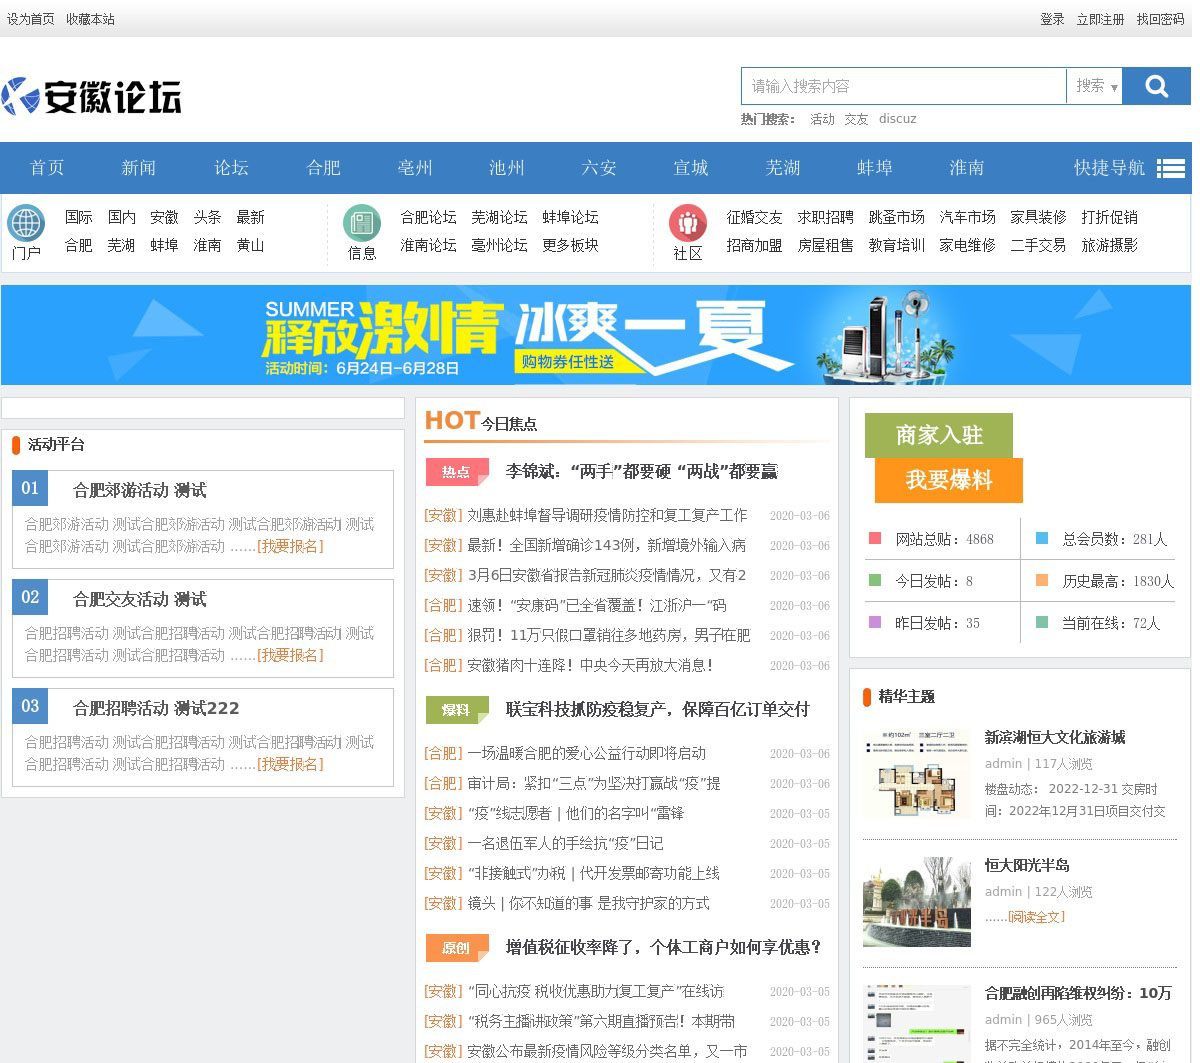Click the 社区 people icon
The height and width of the screenshot is (1063, 1200).
[x=688, y=223]
